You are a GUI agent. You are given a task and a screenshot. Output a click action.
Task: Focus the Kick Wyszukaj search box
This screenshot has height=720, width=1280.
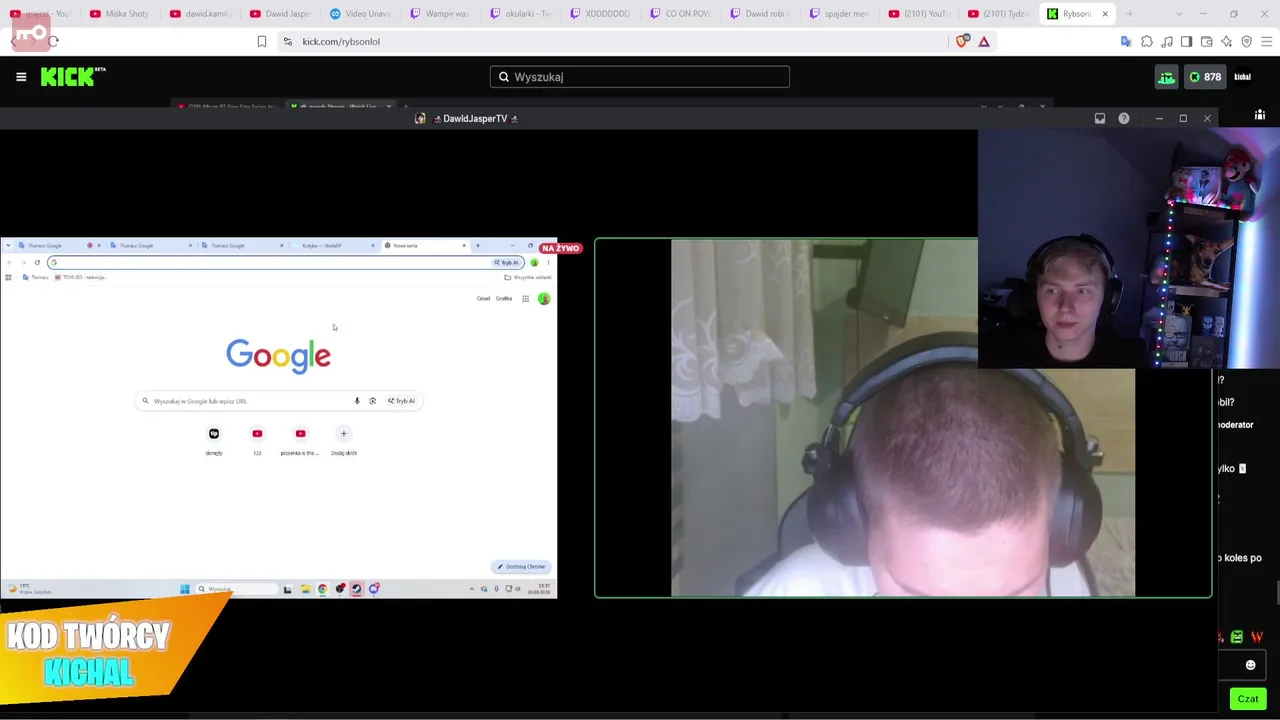click(640, 77)
